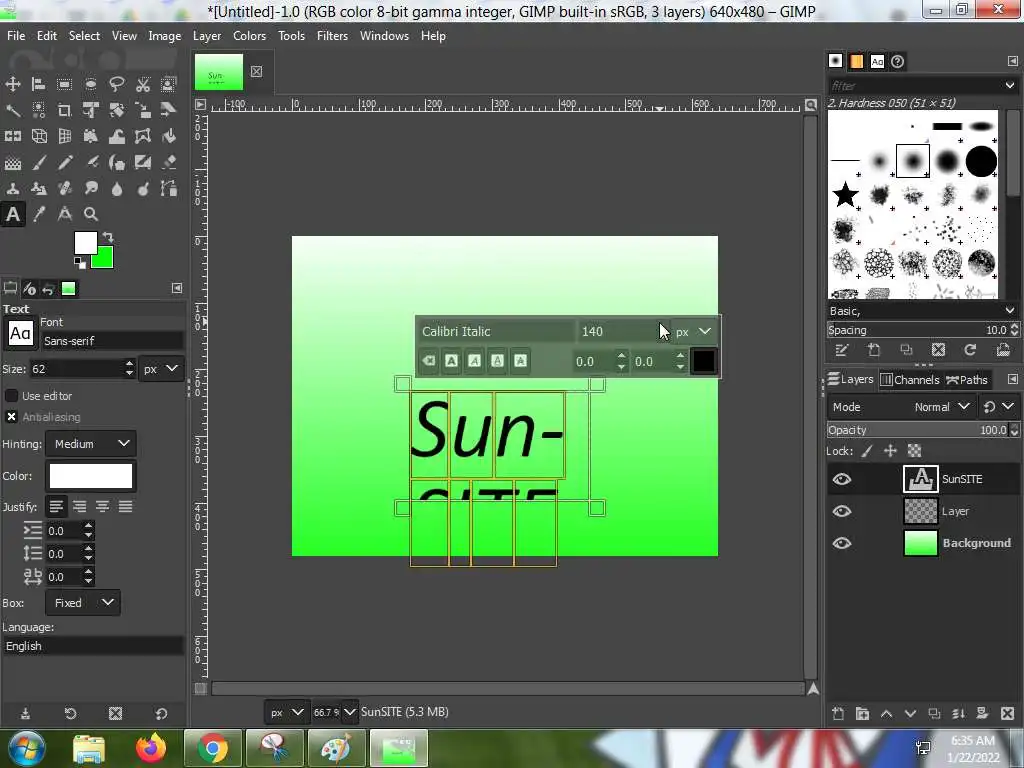Viewport: 1024px width, 768px height.
Task: Select the Flip tool
Action: (x=12, y=136)
